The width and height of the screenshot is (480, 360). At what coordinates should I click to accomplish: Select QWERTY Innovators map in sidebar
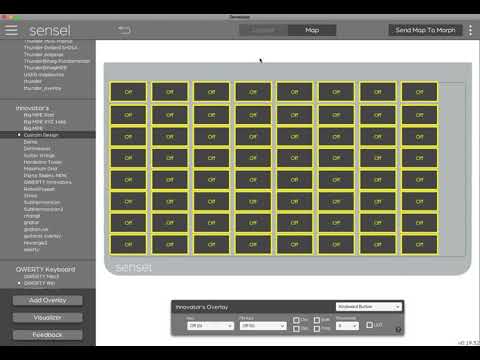tap(47, 182)
